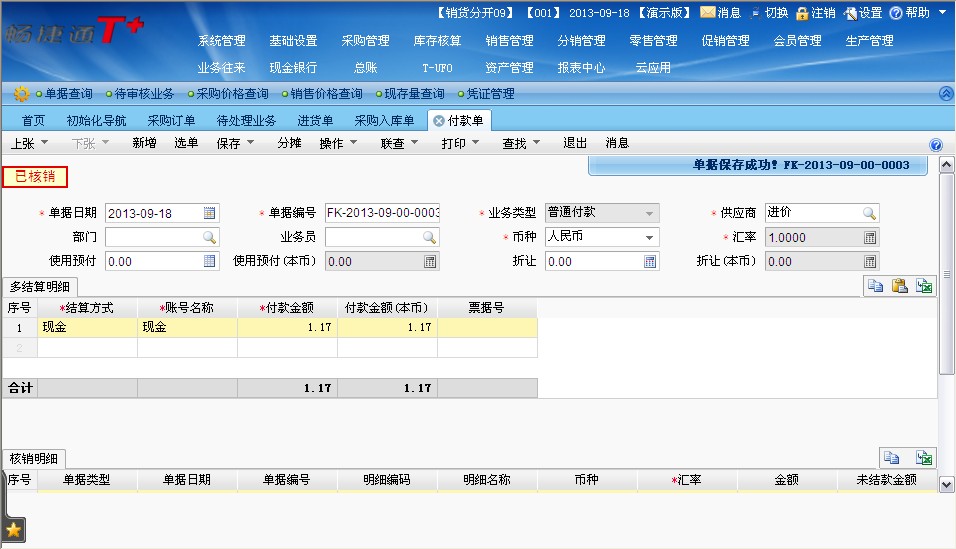This screenshot has width=956, height=549.
Task: Open the 使用预付 picker icon
Action: [209, 261]
